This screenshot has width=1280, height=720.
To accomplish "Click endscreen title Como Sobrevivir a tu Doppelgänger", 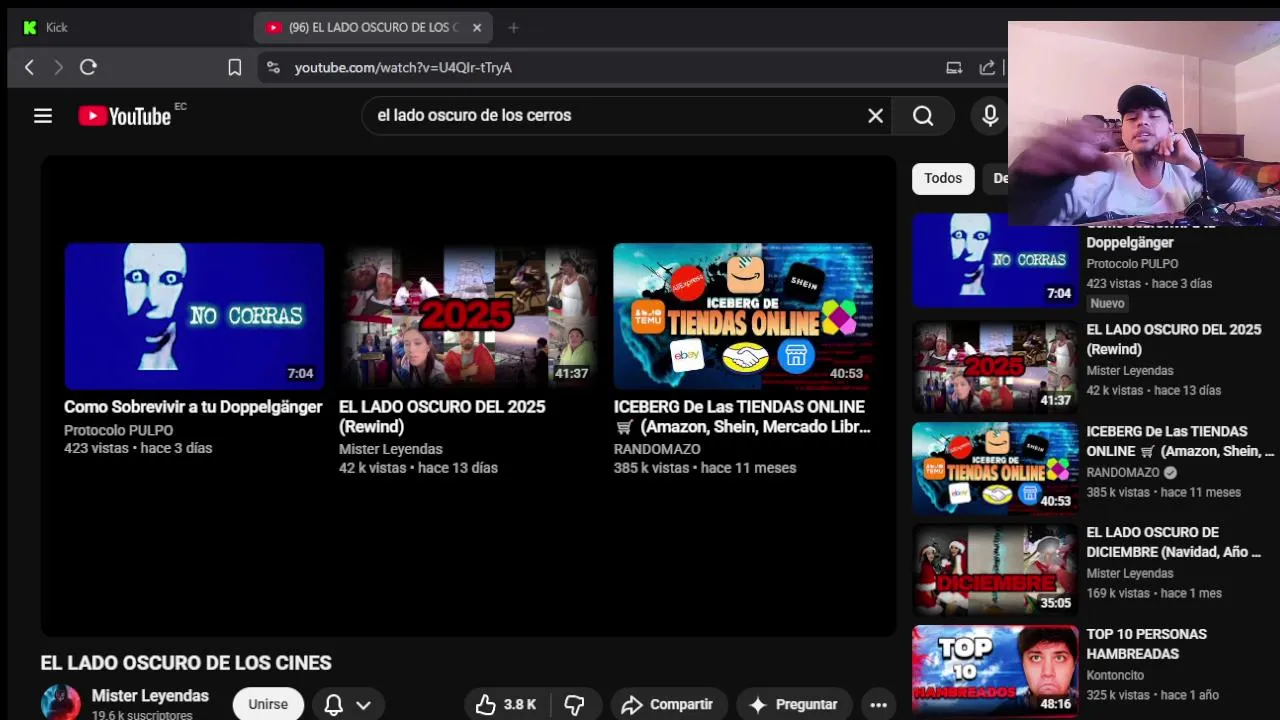I will tap(193, 407).
